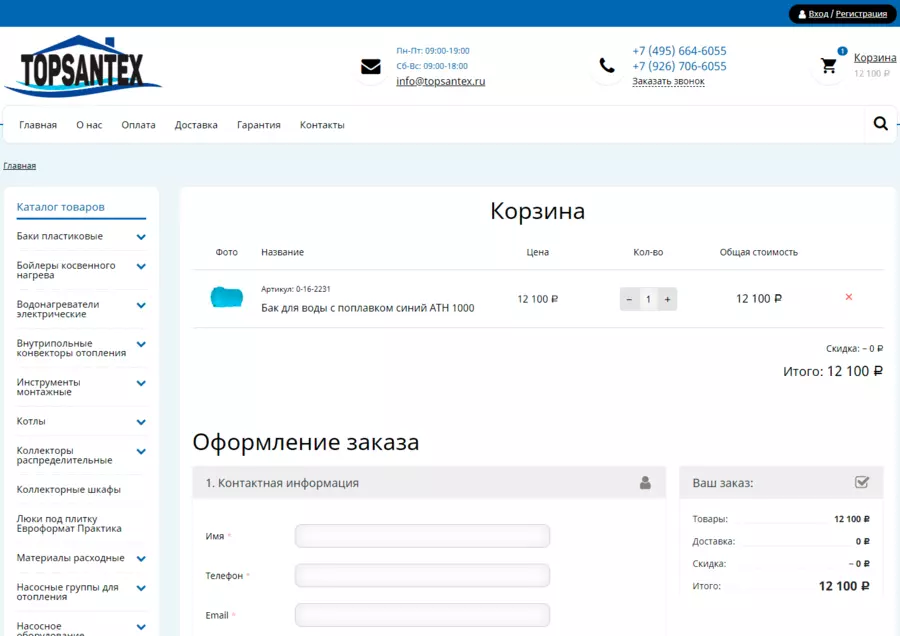Click the Итого: 12 100 ₽ total
Viewport: 900px width, 636px height.
tap(833, 371)
